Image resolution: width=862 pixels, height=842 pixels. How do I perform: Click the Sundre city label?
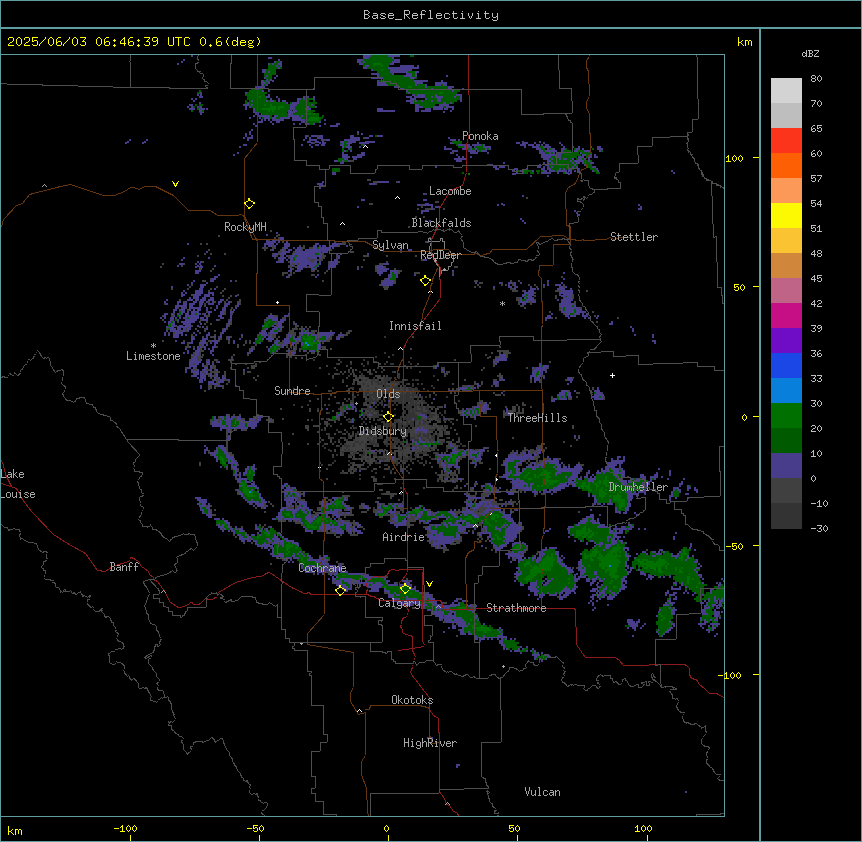(292, 391)
